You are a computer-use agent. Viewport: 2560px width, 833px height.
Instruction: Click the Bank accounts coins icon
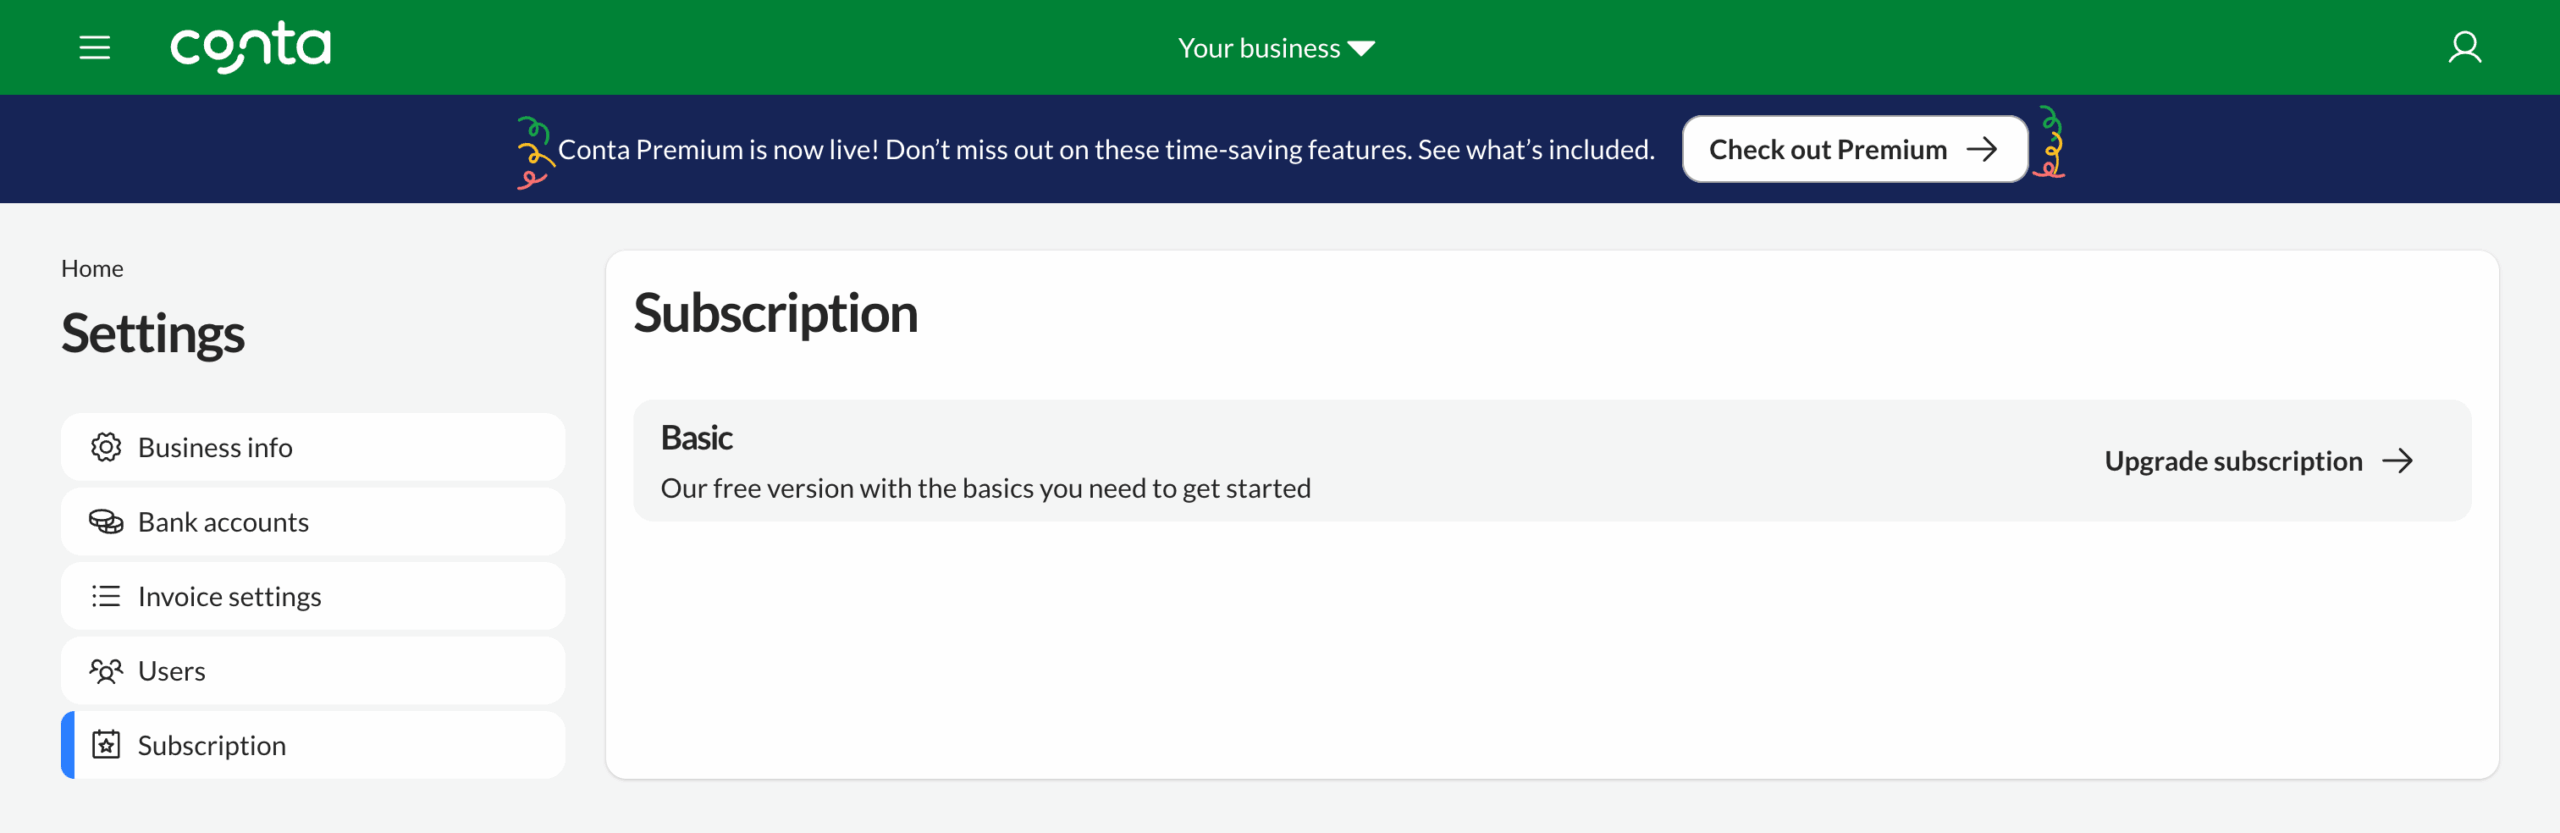click(105, 521)
